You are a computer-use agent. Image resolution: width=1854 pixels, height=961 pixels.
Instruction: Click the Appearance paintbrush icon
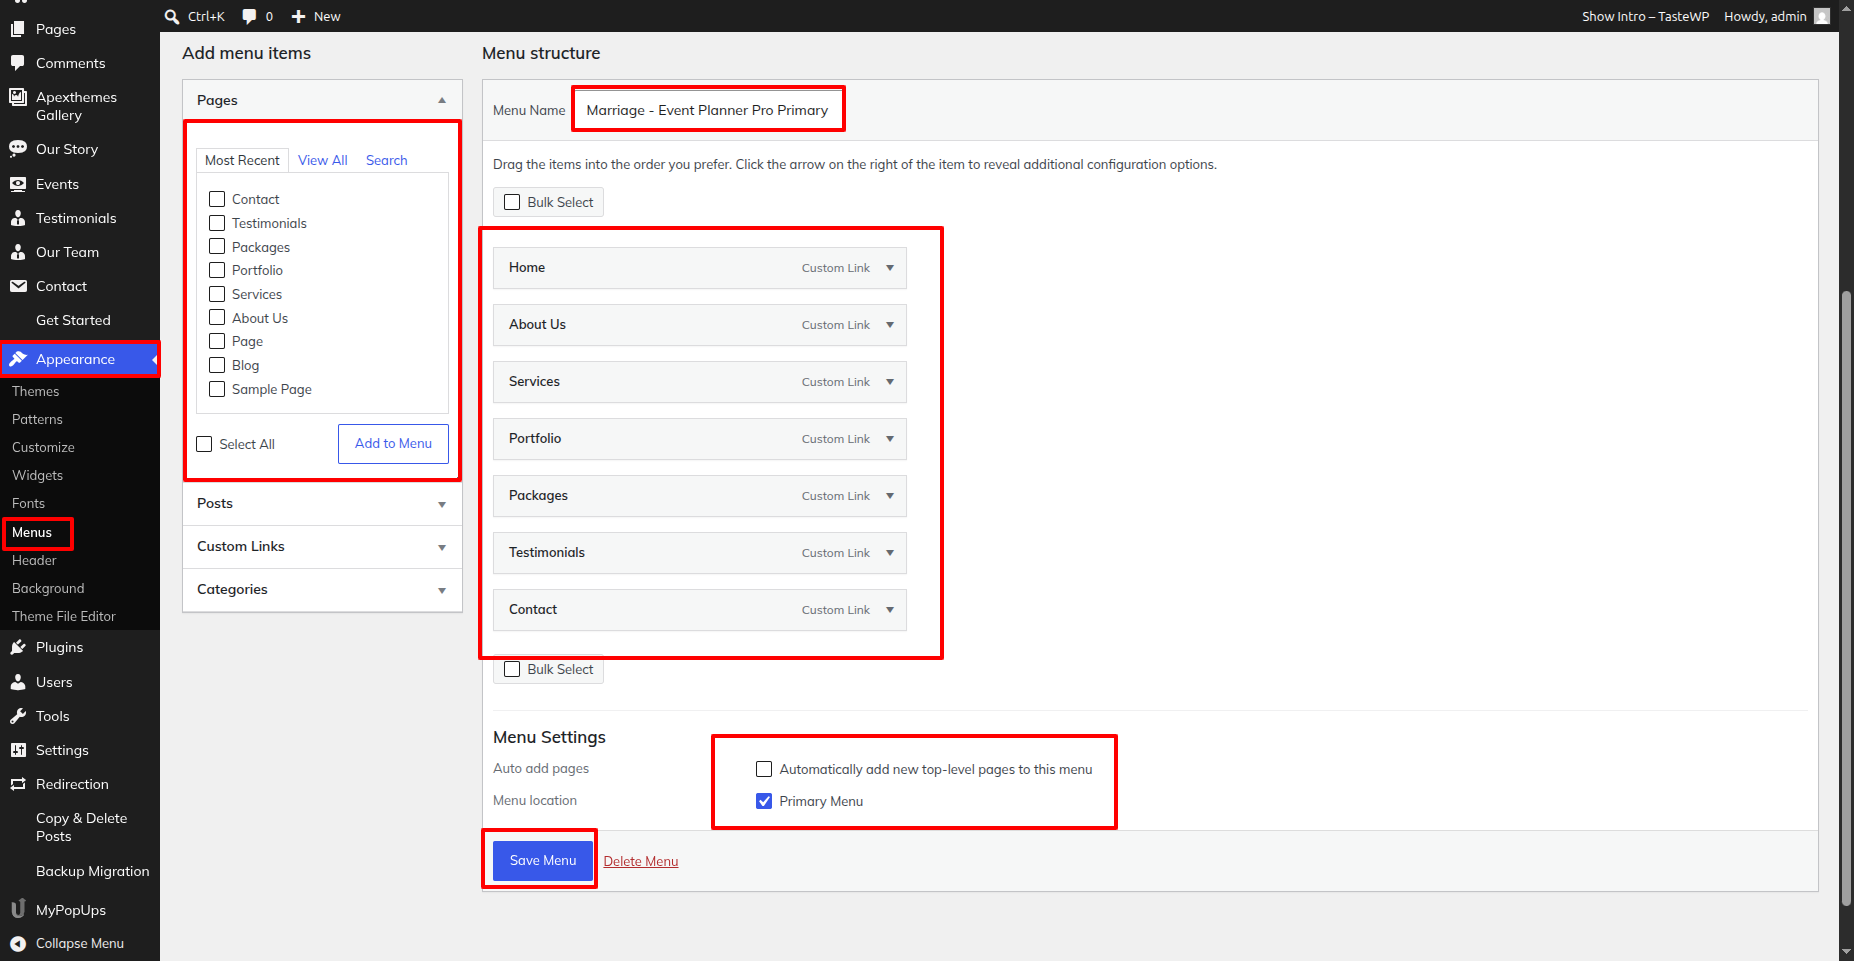[x=18, y=359]
